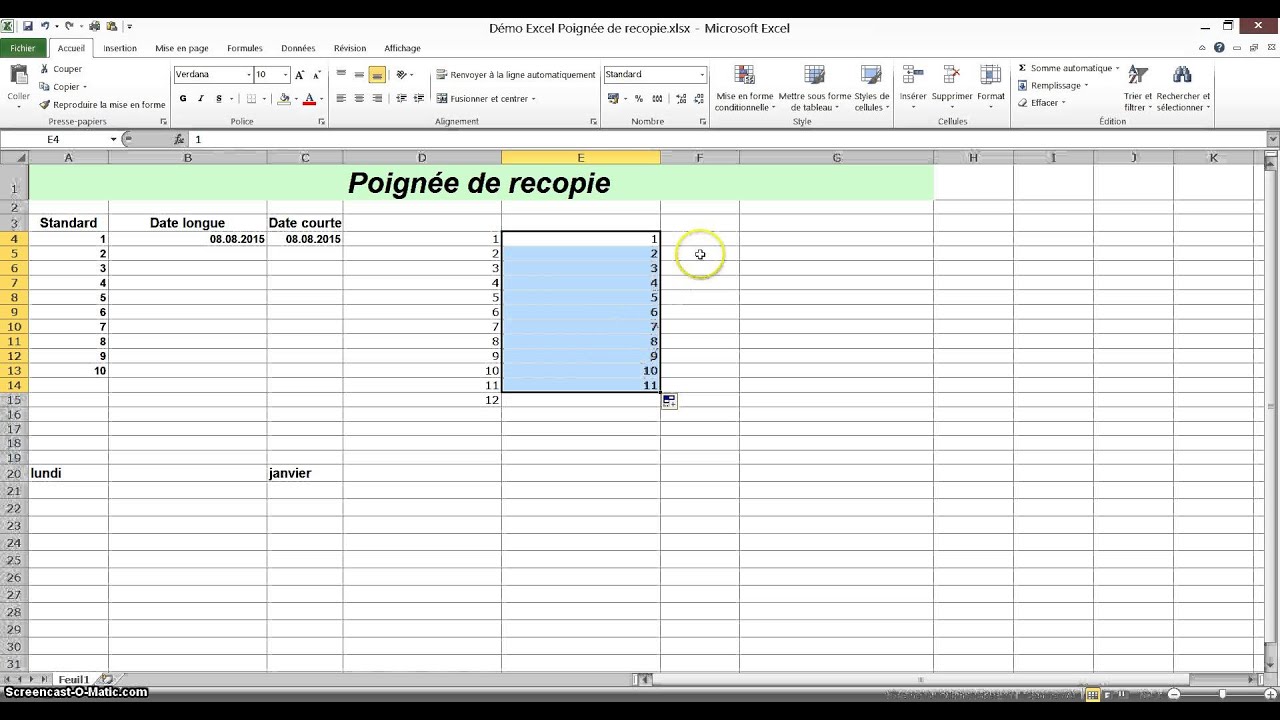The height and width of the screenshot is (720, 1280).
Task: Align text left
Action: [341, 98]
